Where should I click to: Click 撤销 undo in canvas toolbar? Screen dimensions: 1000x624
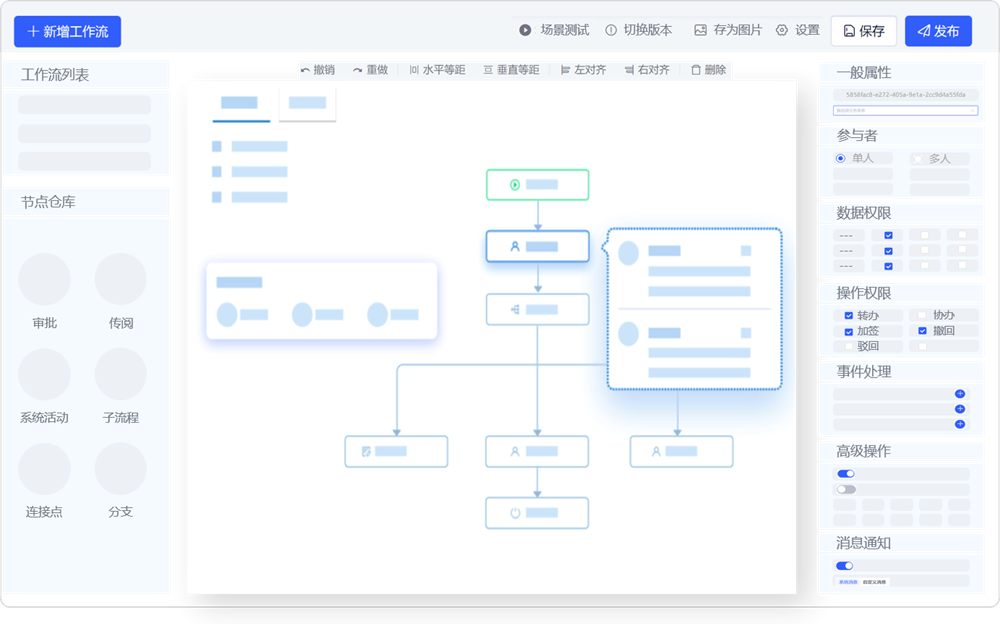point(318,70)
